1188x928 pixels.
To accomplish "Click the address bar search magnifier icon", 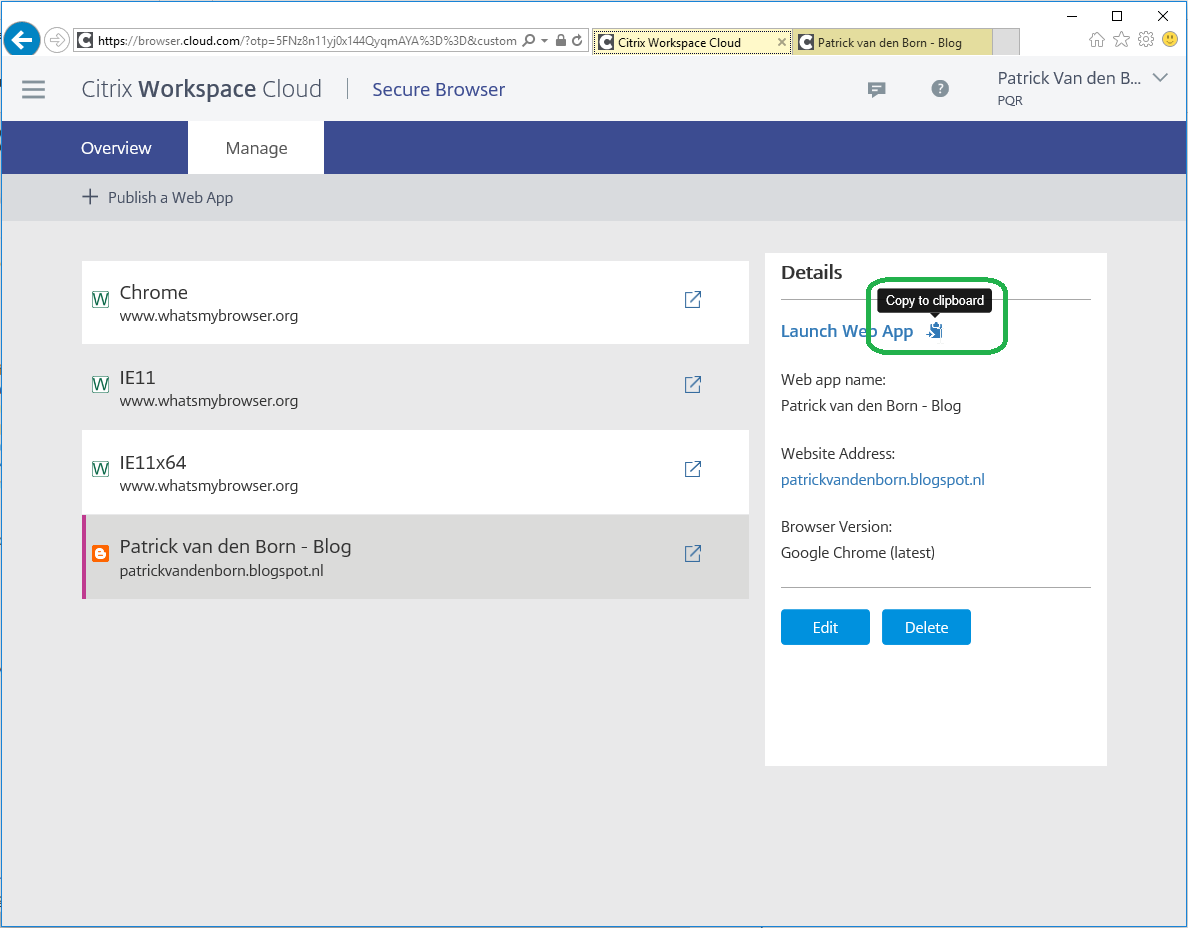I will (529, 41).
